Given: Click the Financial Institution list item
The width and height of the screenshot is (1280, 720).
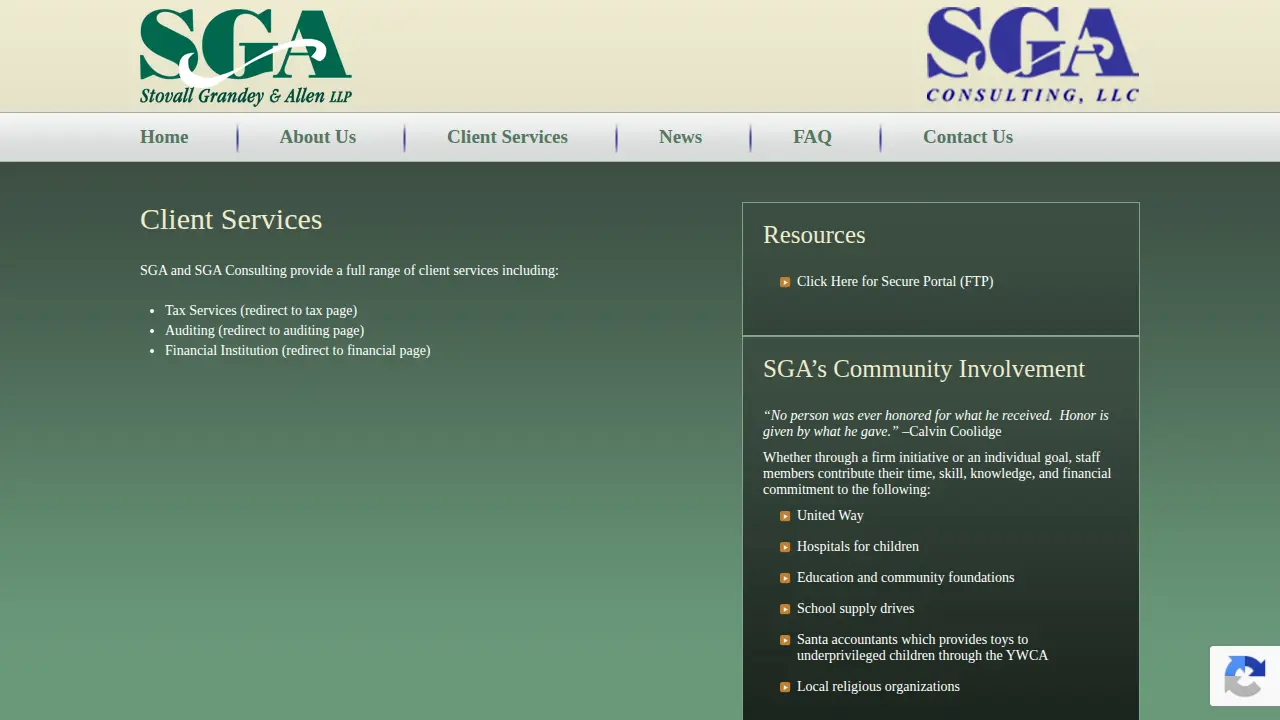Looking at the screenshot, I should (x=297, y=350).
